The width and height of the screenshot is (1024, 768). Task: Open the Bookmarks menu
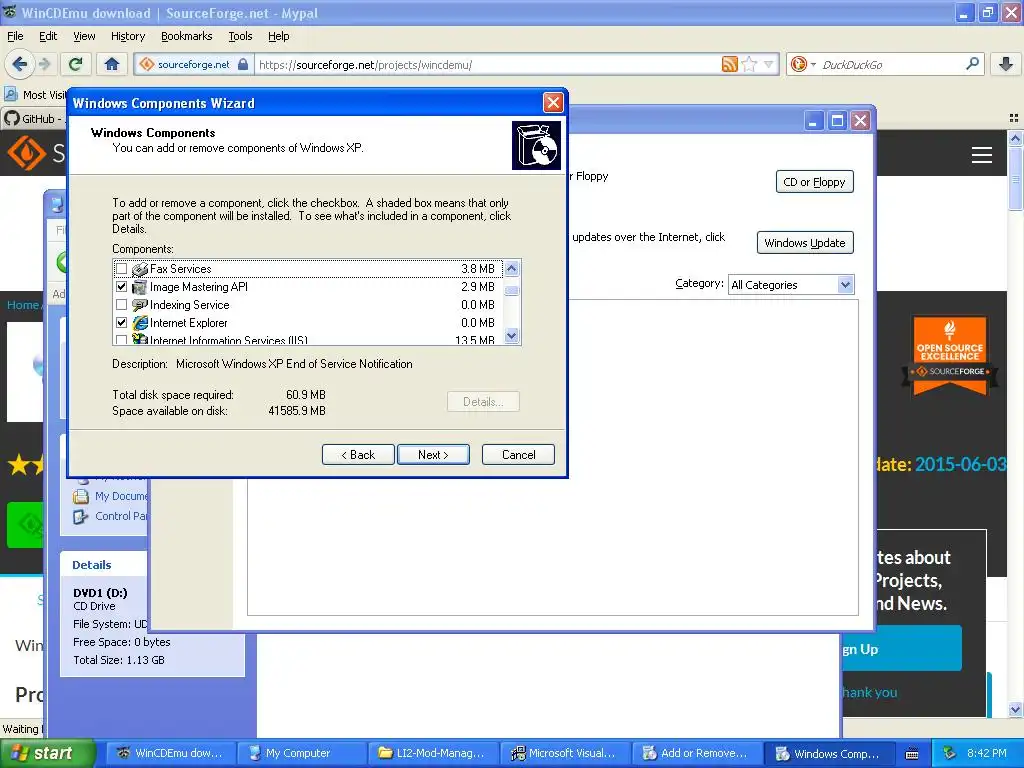(x=186, y=36)
